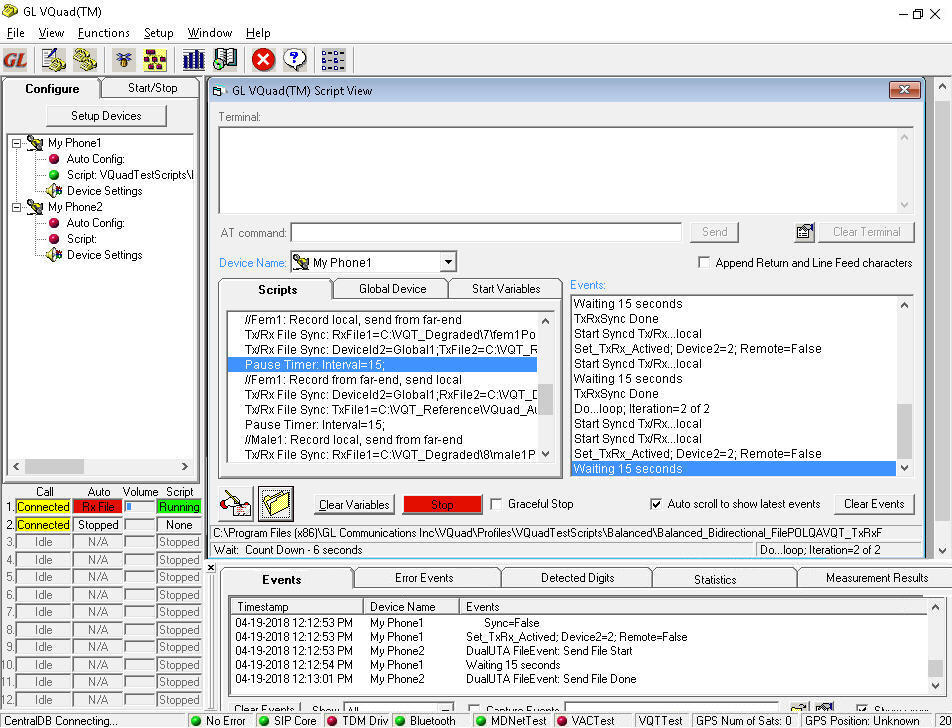This screenshot has height=728, width=952.
Task: Open the Detected Digits tab
Action: click(x=577, y=578)
